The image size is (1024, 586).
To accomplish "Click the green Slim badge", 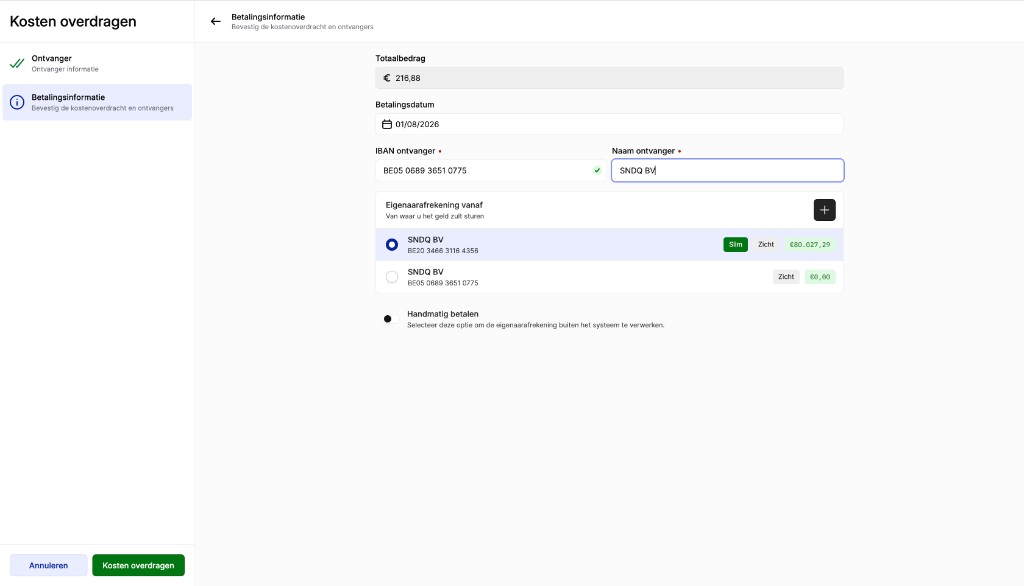I will click(735, 244).
